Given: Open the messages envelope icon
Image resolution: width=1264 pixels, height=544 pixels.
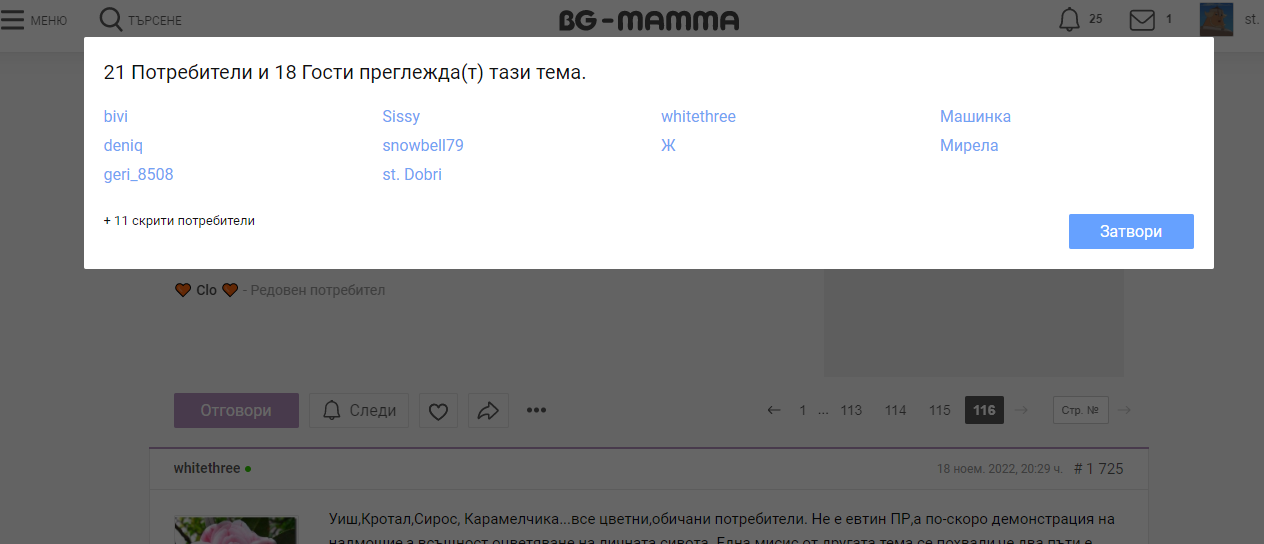Looking at the screenshot, I should pos(1141,19).
